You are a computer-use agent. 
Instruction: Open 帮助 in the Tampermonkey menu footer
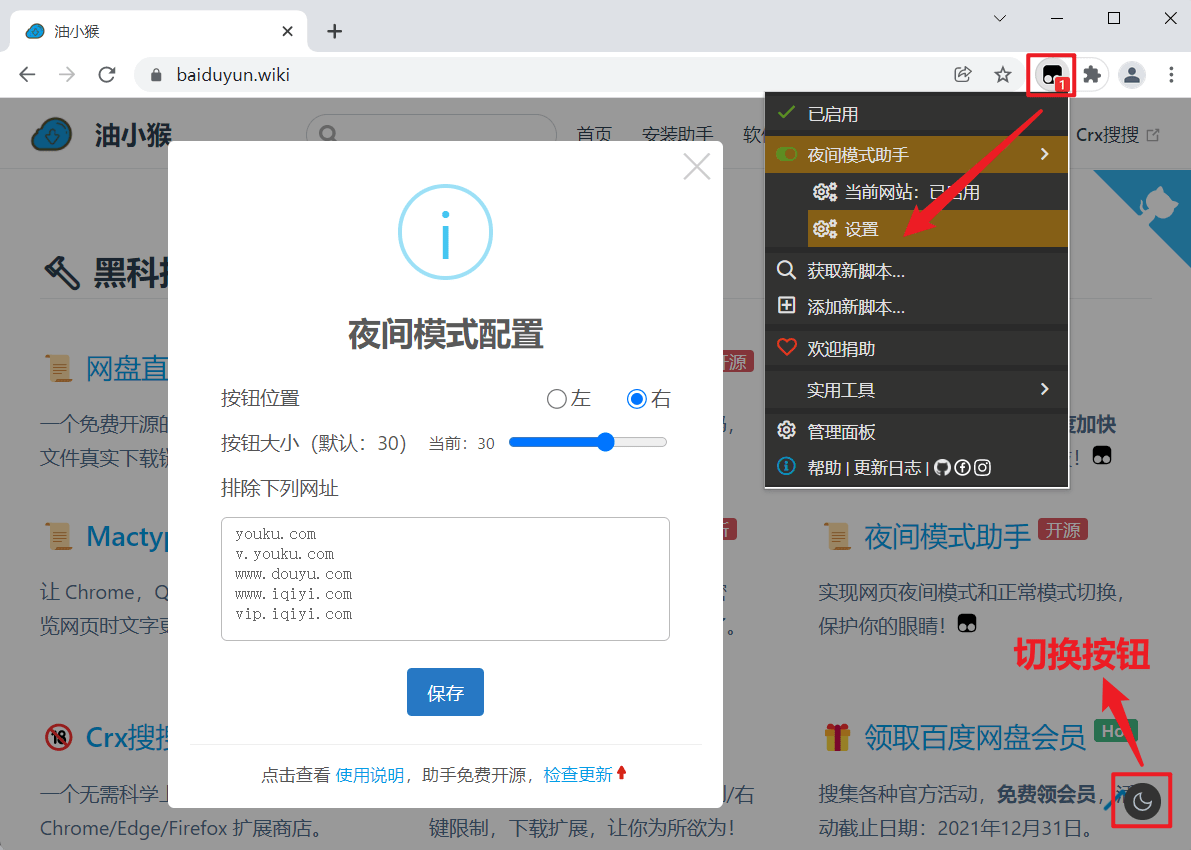pyautogui.click(x=824, y=467)
